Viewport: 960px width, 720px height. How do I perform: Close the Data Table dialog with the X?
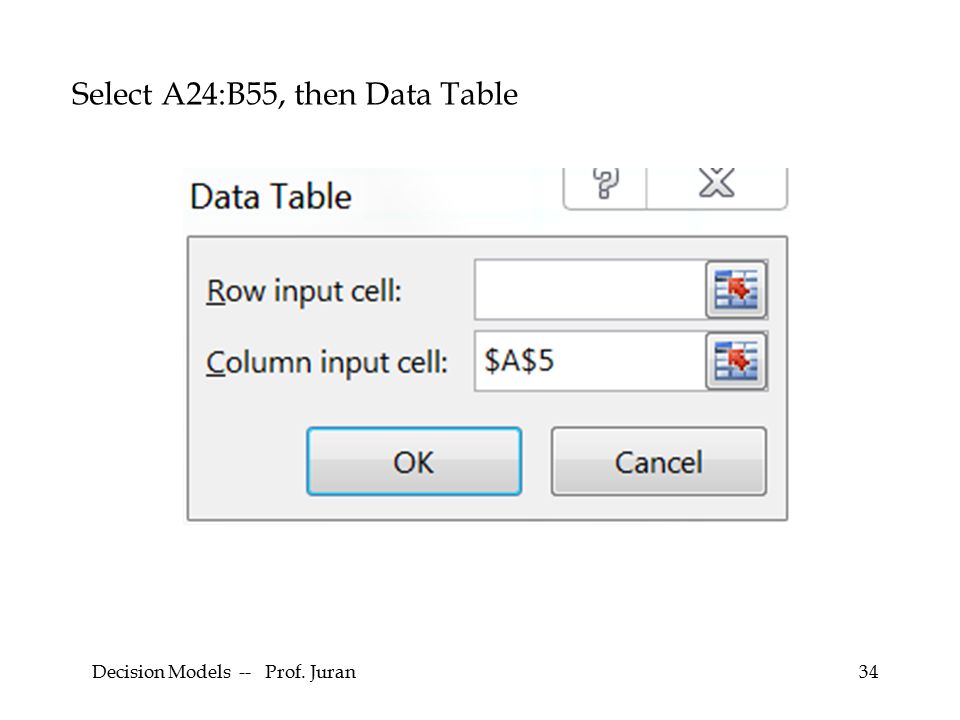point(716,184)
